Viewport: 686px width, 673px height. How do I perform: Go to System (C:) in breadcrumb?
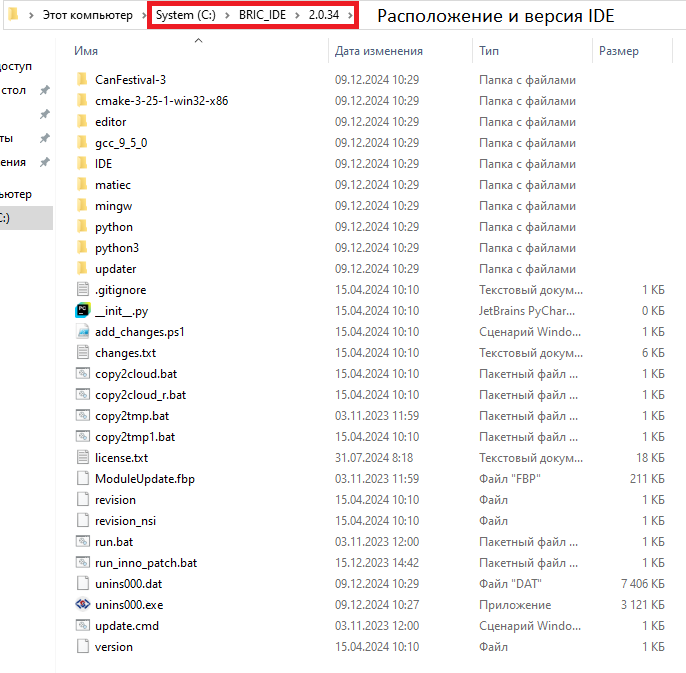click(x=186, y=15)
